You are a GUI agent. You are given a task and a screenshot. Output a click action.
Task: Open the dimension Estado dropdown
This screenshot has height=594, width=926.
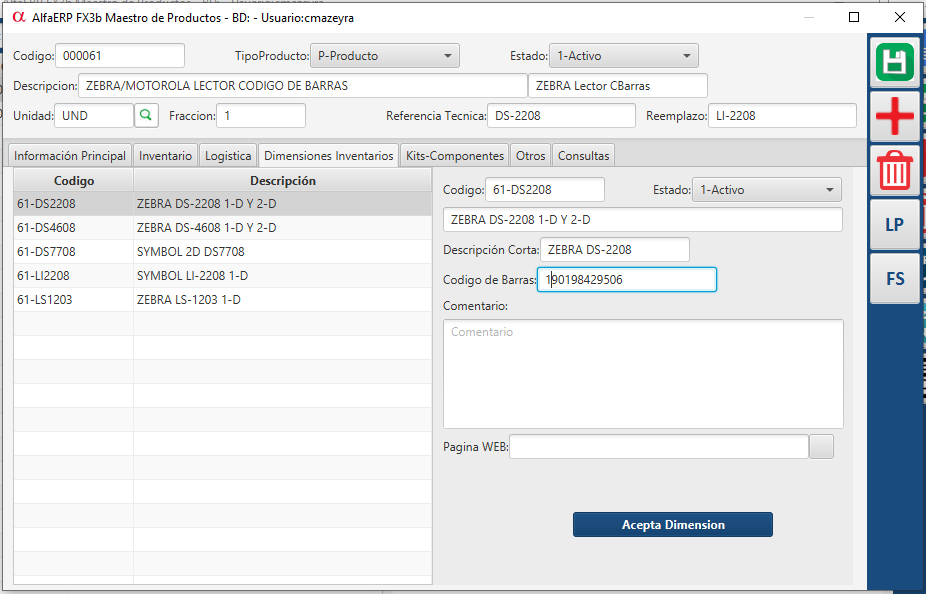pos(766,190)
